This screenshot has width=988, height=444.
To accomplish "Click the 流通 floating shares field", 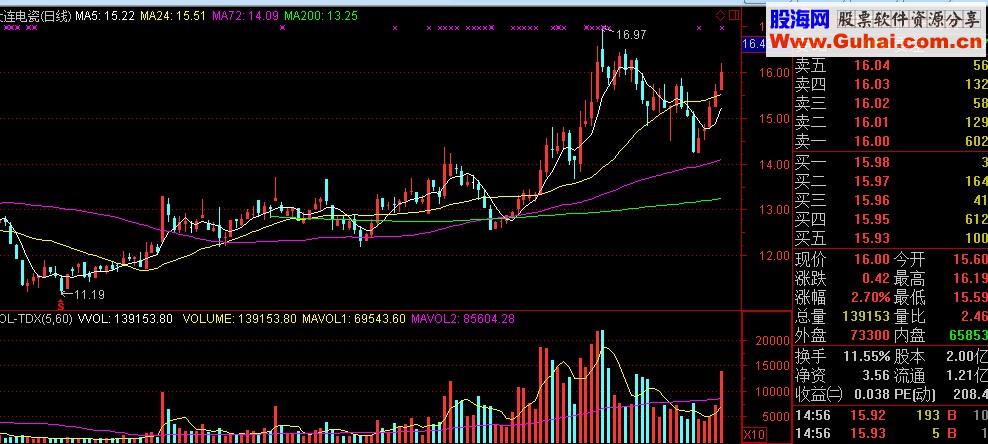I will tap(941, 376).
